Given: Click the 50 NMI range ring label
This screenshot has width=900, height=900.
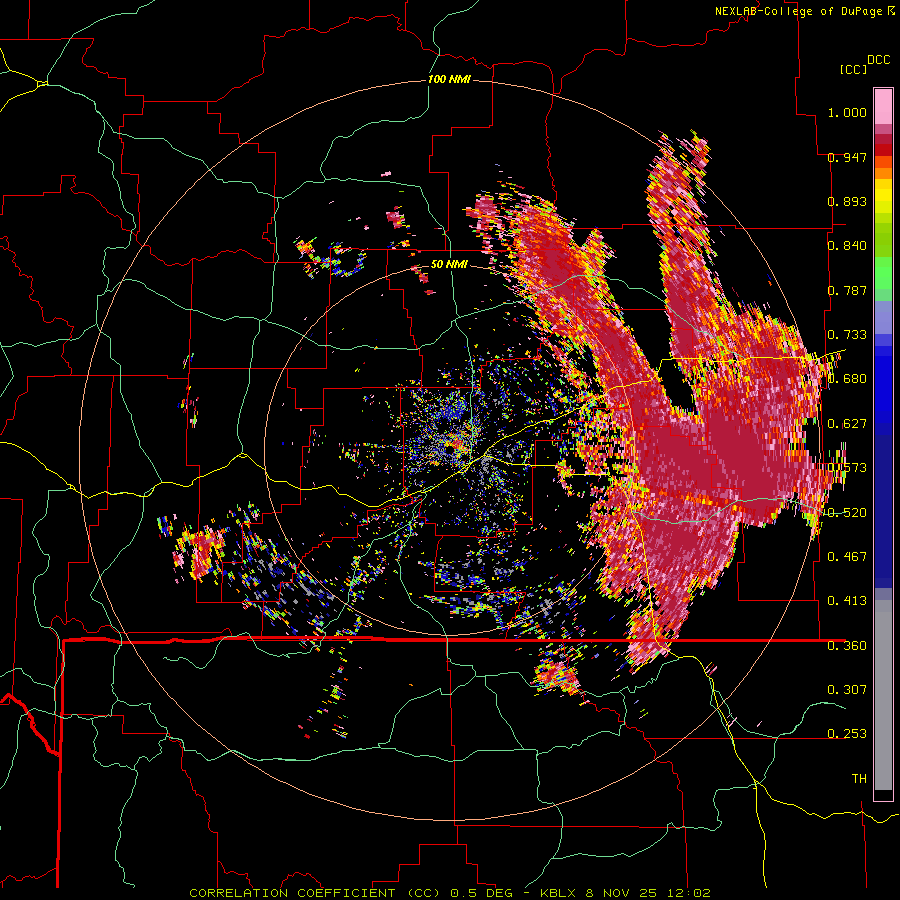Looking at the screenshot, I should (x=449, y=264).
